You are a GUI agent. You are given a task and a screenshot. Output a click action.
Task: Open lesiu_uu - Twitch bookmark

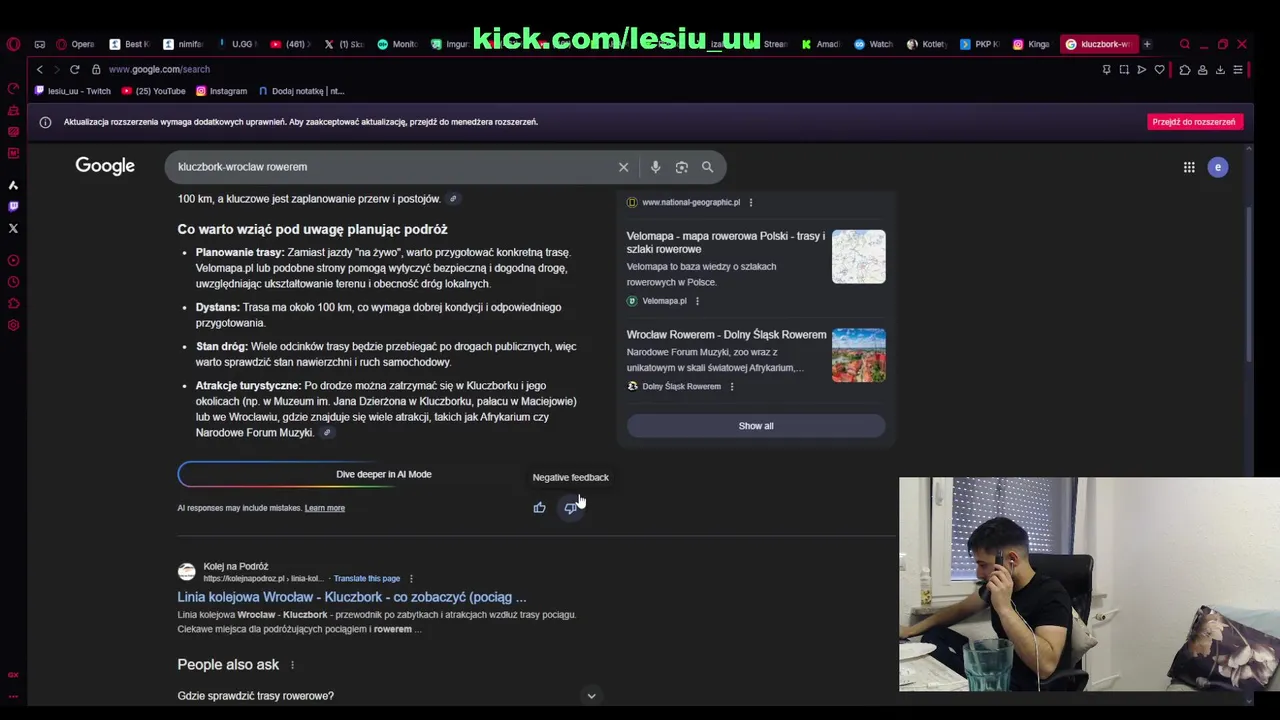coord(72,91)
